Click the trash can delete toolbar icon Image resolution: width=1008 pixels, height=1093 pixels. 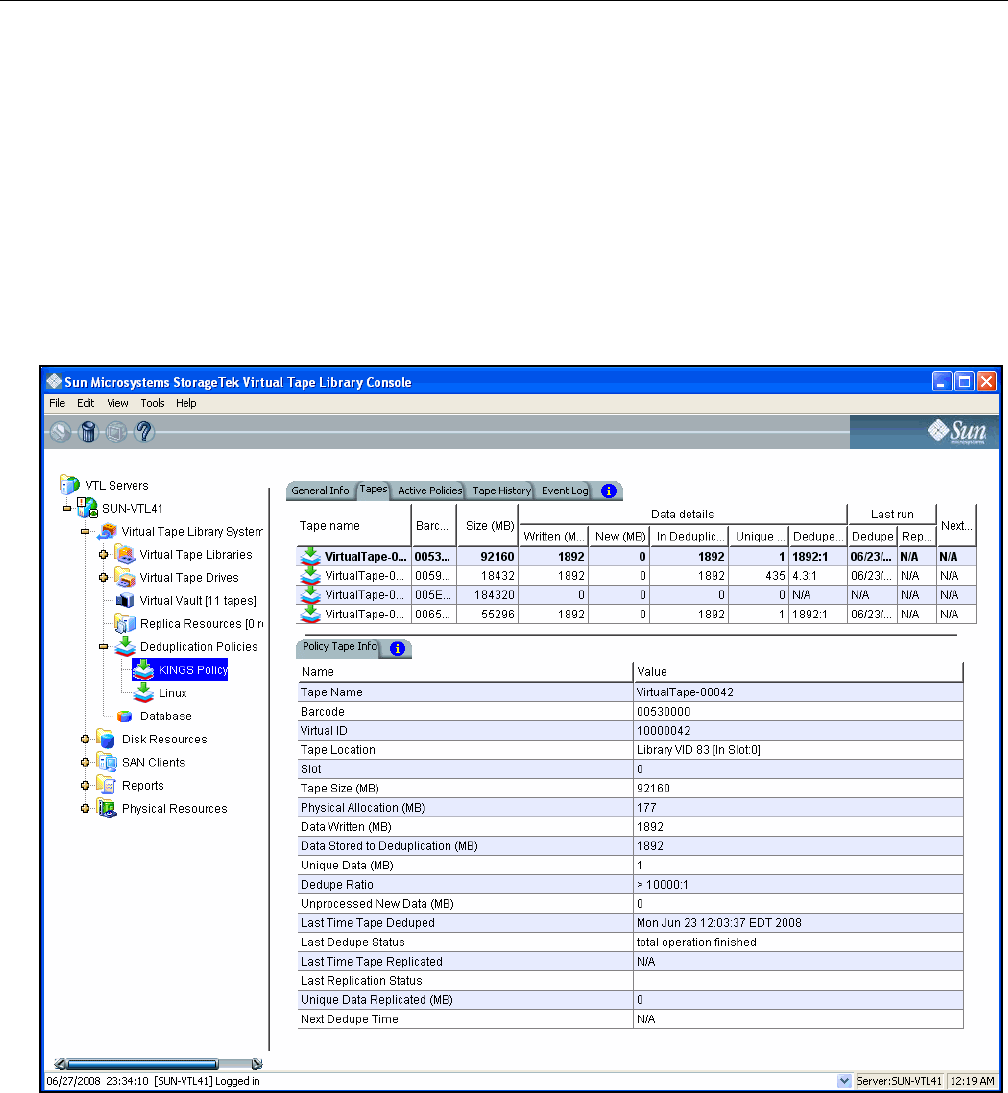[x=89, y=432]
